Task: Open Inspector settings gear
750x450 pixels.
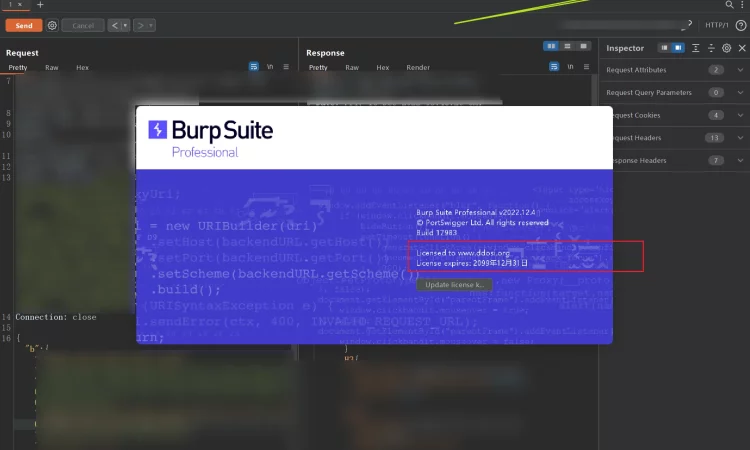Action: click(x=727, y=48)
